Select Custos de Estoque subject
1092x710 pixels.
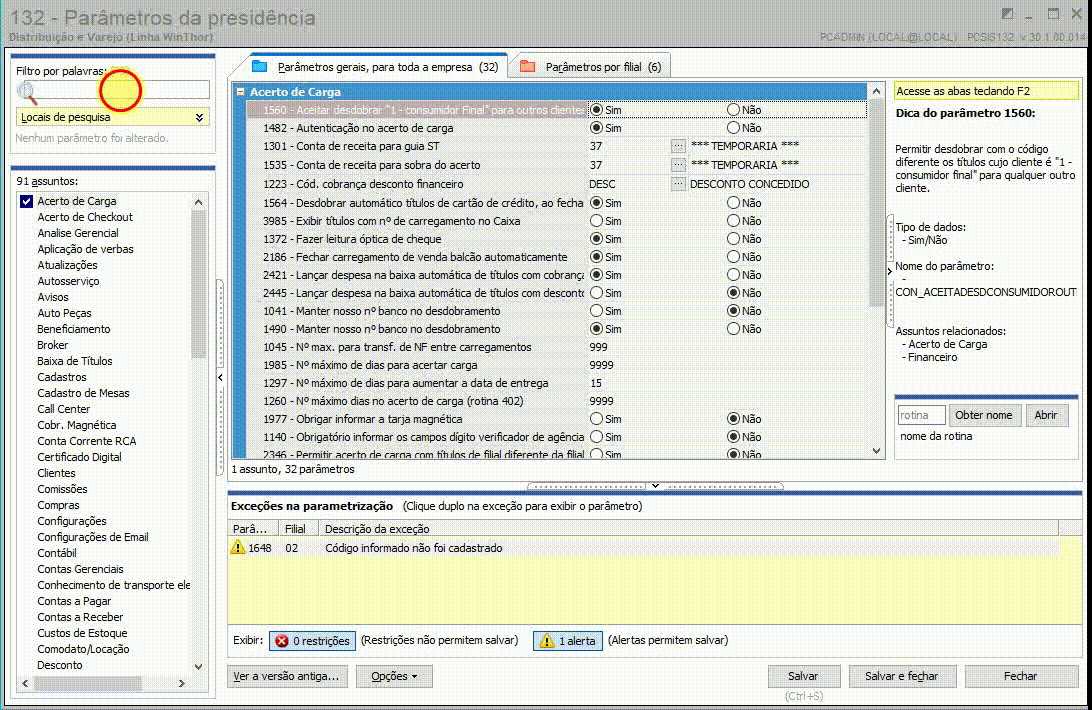(82, 634)
